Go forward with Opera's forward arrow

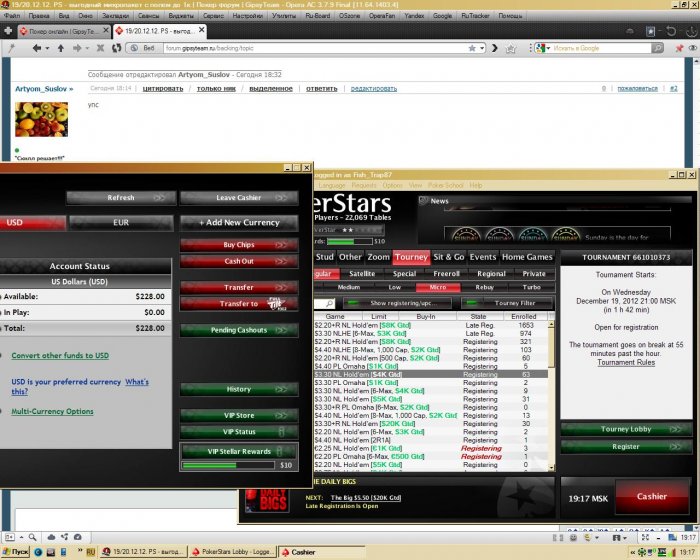tap(77, 48)
